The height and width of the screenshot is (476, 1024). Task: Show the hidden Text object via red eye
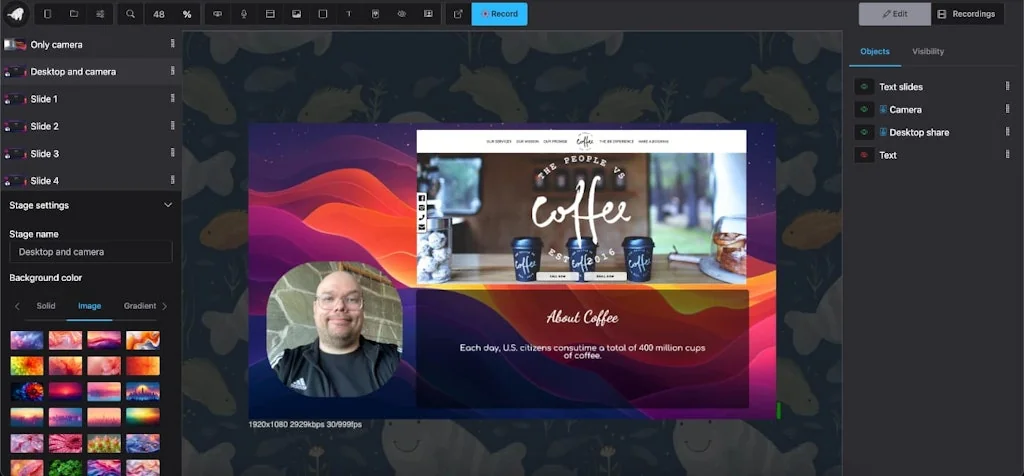(x=864, y=155)
